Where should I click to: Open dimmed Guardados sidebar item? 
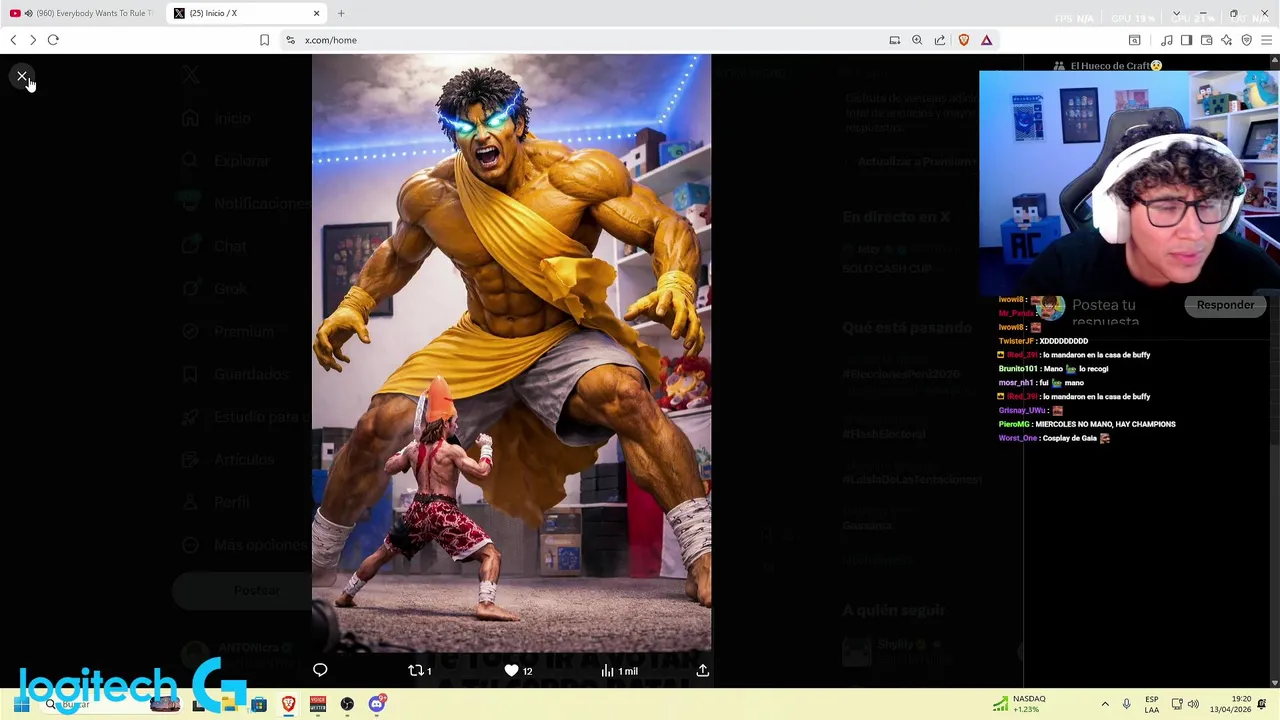(233, 374)
